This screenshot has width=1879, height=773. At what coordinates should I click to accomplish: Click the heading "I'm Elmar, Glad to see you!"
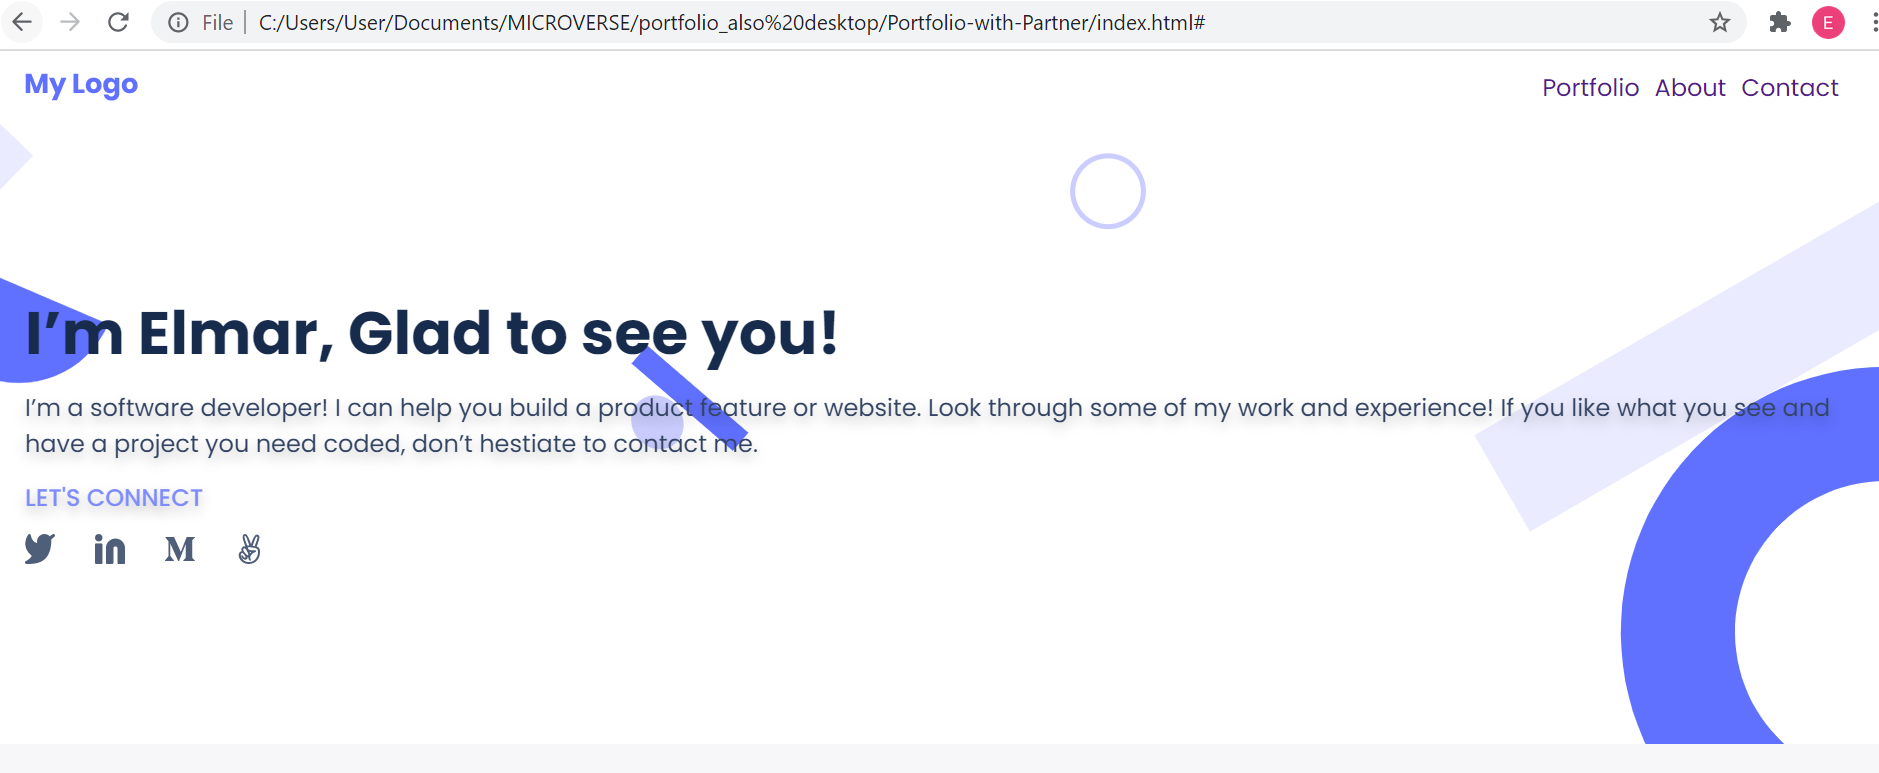pyautogui.click(x=432, y=334)
